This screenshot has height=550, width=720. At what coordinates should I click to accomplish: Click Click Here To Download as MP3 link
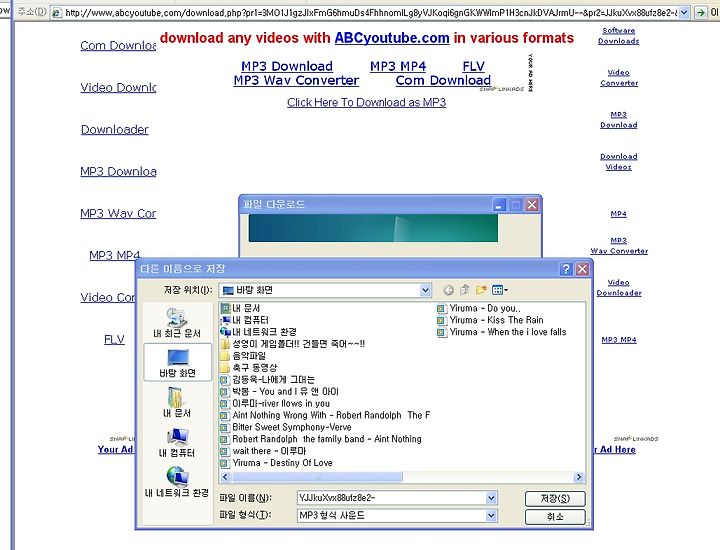click(366, 102)
